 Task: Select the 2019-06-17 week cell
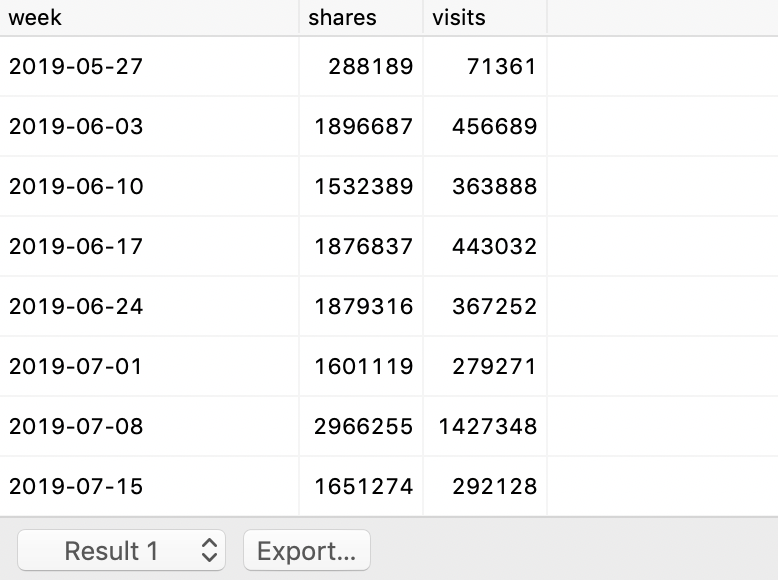(x=76, y=247)
